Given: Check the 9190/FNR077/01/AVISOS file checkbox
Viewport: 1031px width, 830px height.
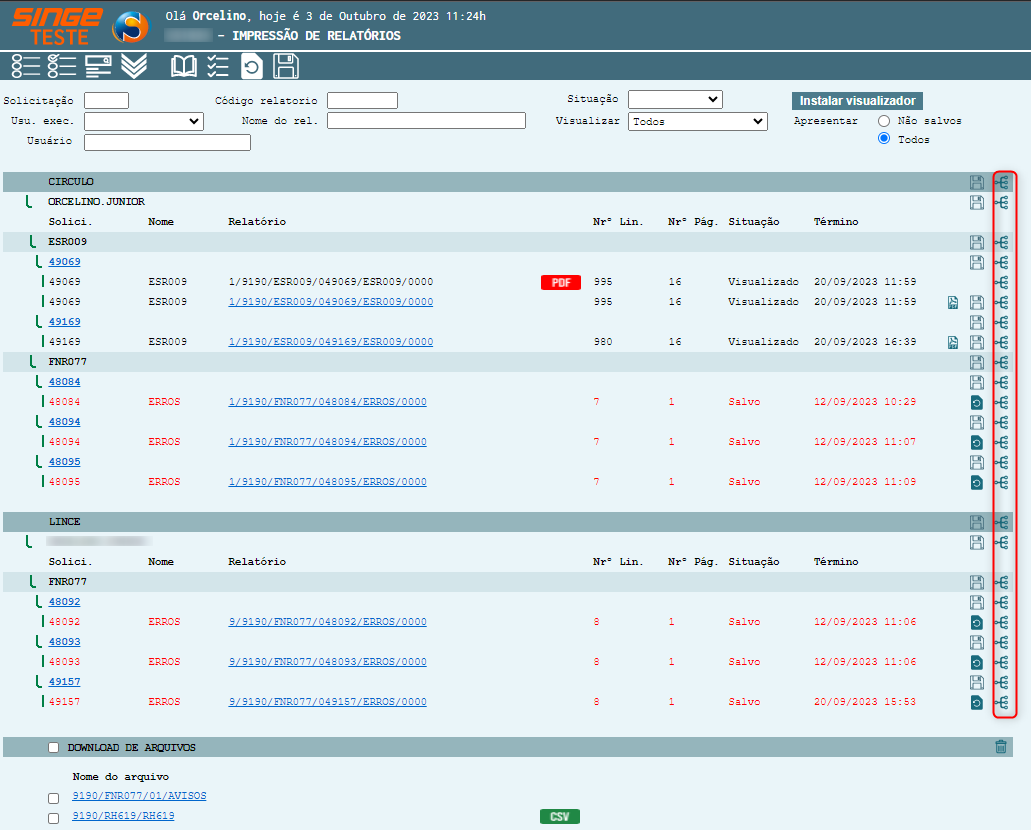Looking at the screenshot, I should coord(53,798).
